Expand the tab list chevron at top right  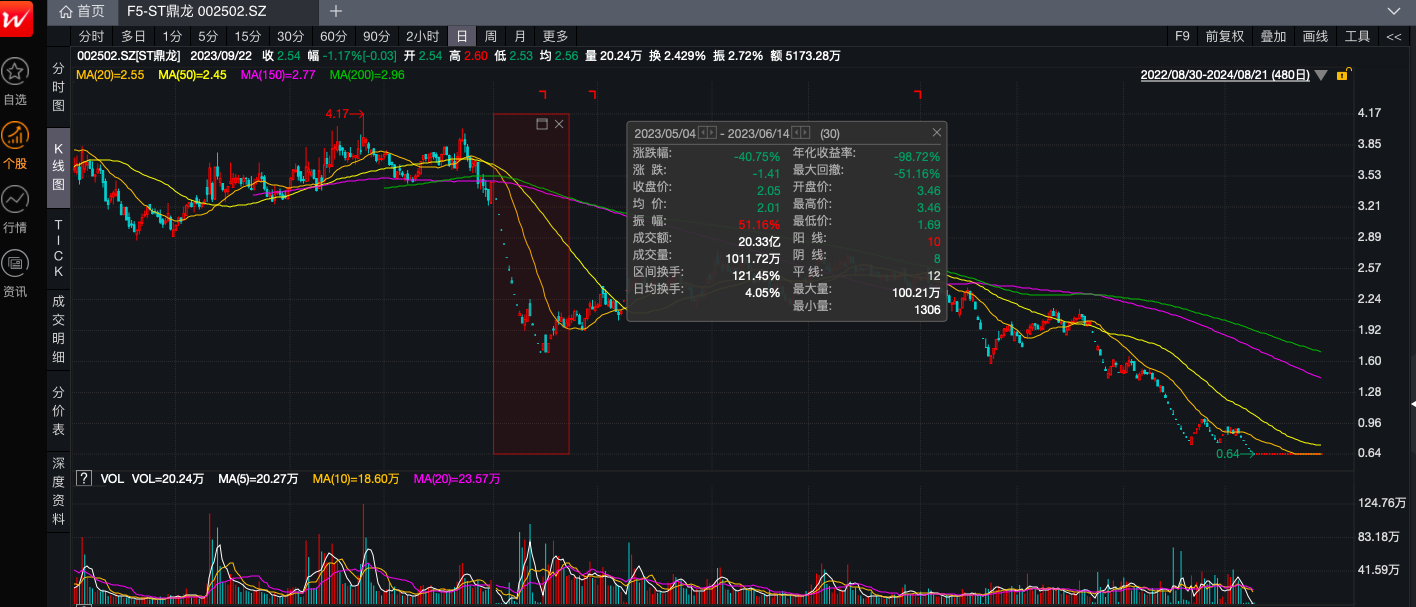1393,11
